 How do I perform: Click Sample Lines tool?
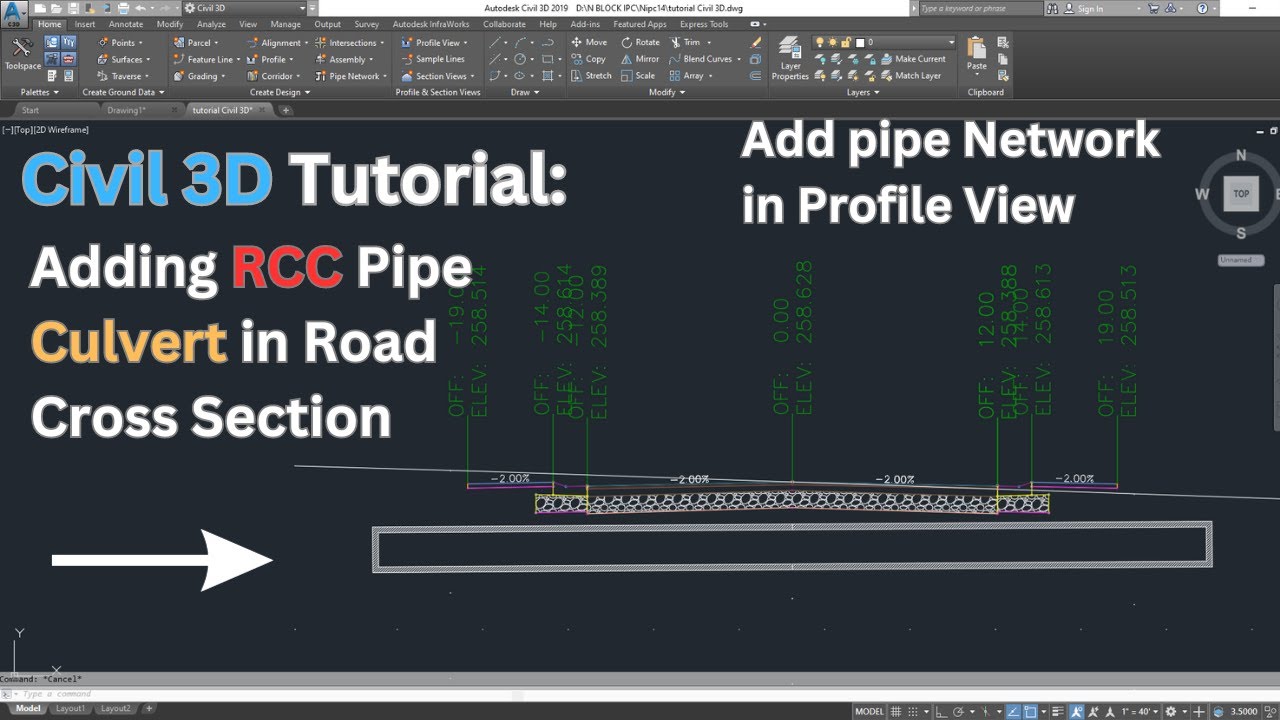click(x=432, y=59)
